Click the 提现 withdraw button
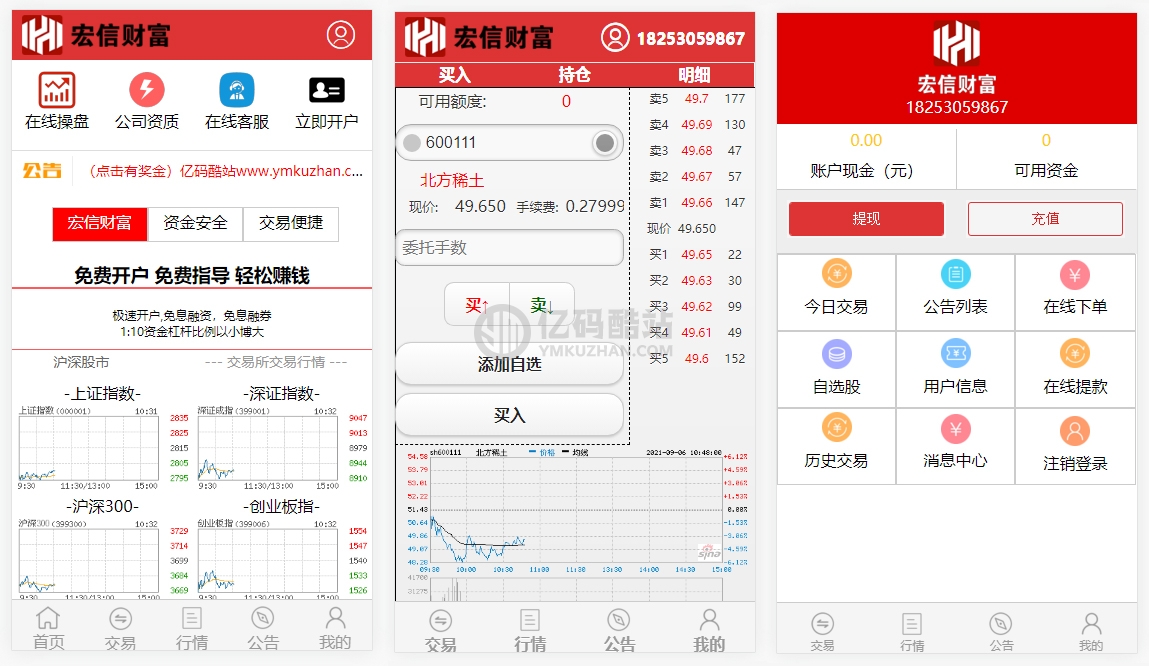1149x666 pixels. [x=866, y=218]
